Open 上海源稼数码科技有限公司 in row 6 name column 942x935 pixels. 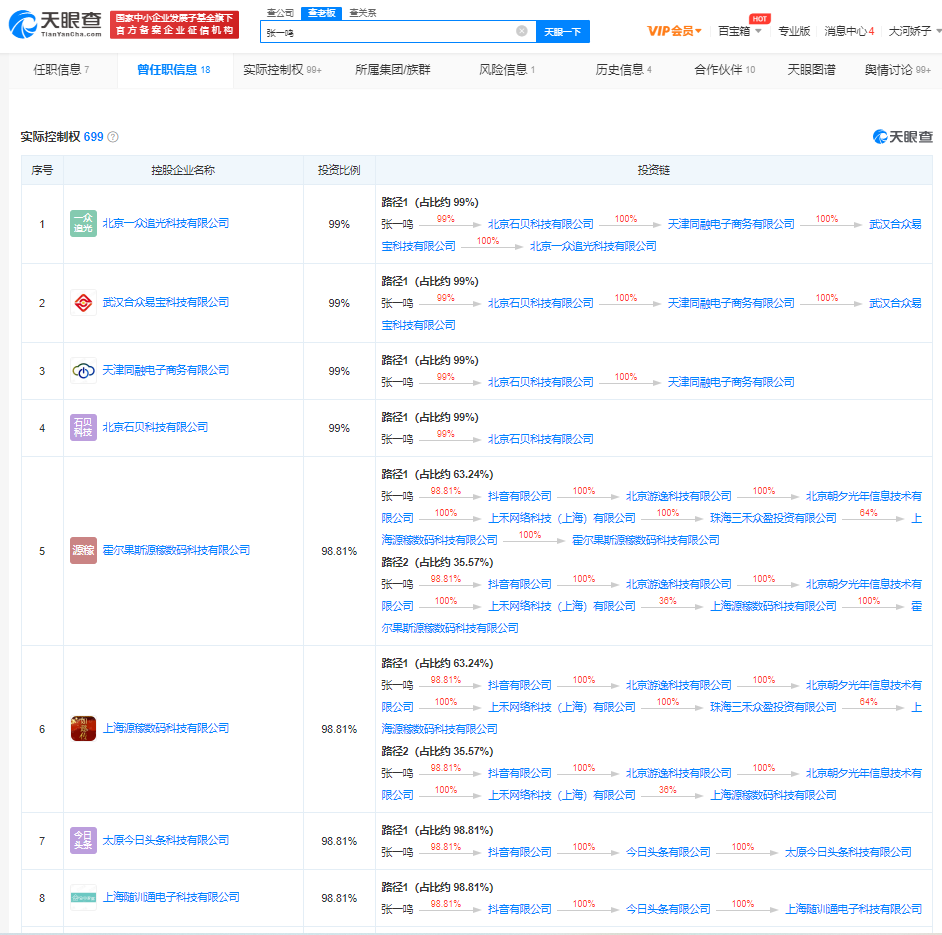point(166,728)
